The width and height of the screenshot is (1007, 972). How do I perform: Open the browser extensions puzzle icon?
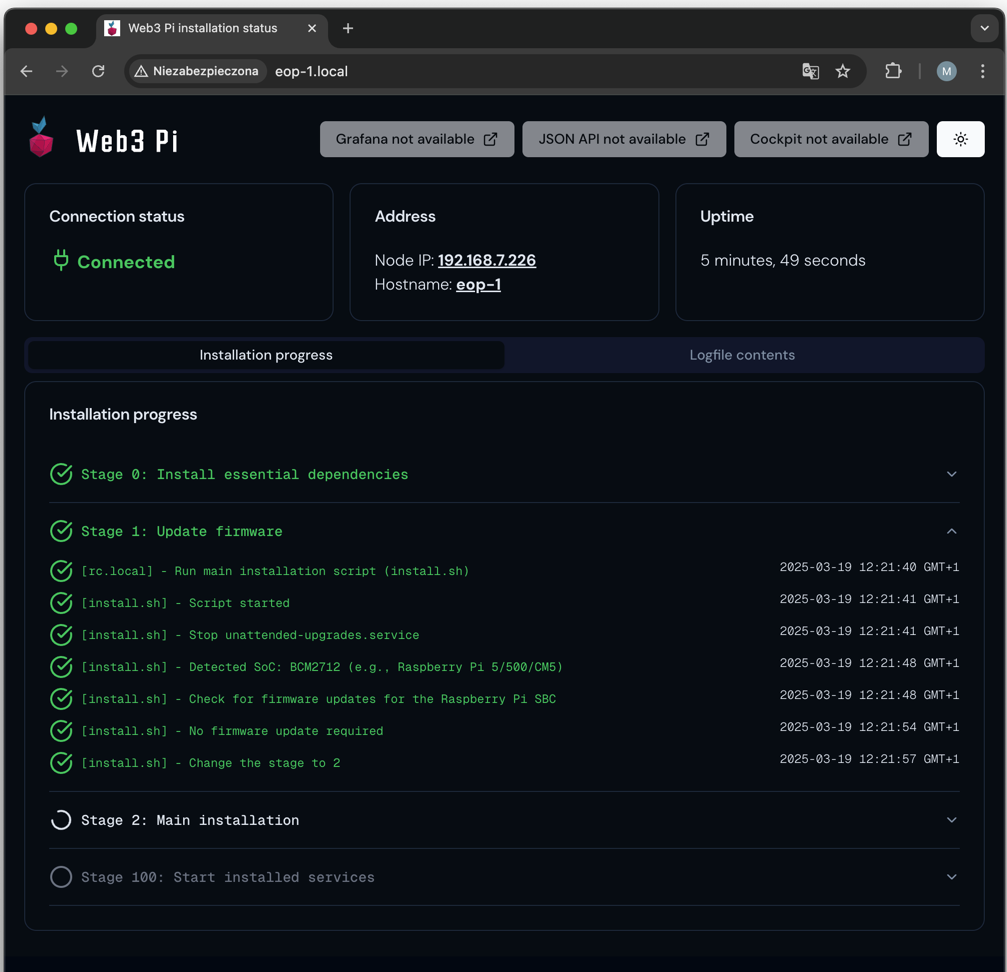(x=893, y=71)
